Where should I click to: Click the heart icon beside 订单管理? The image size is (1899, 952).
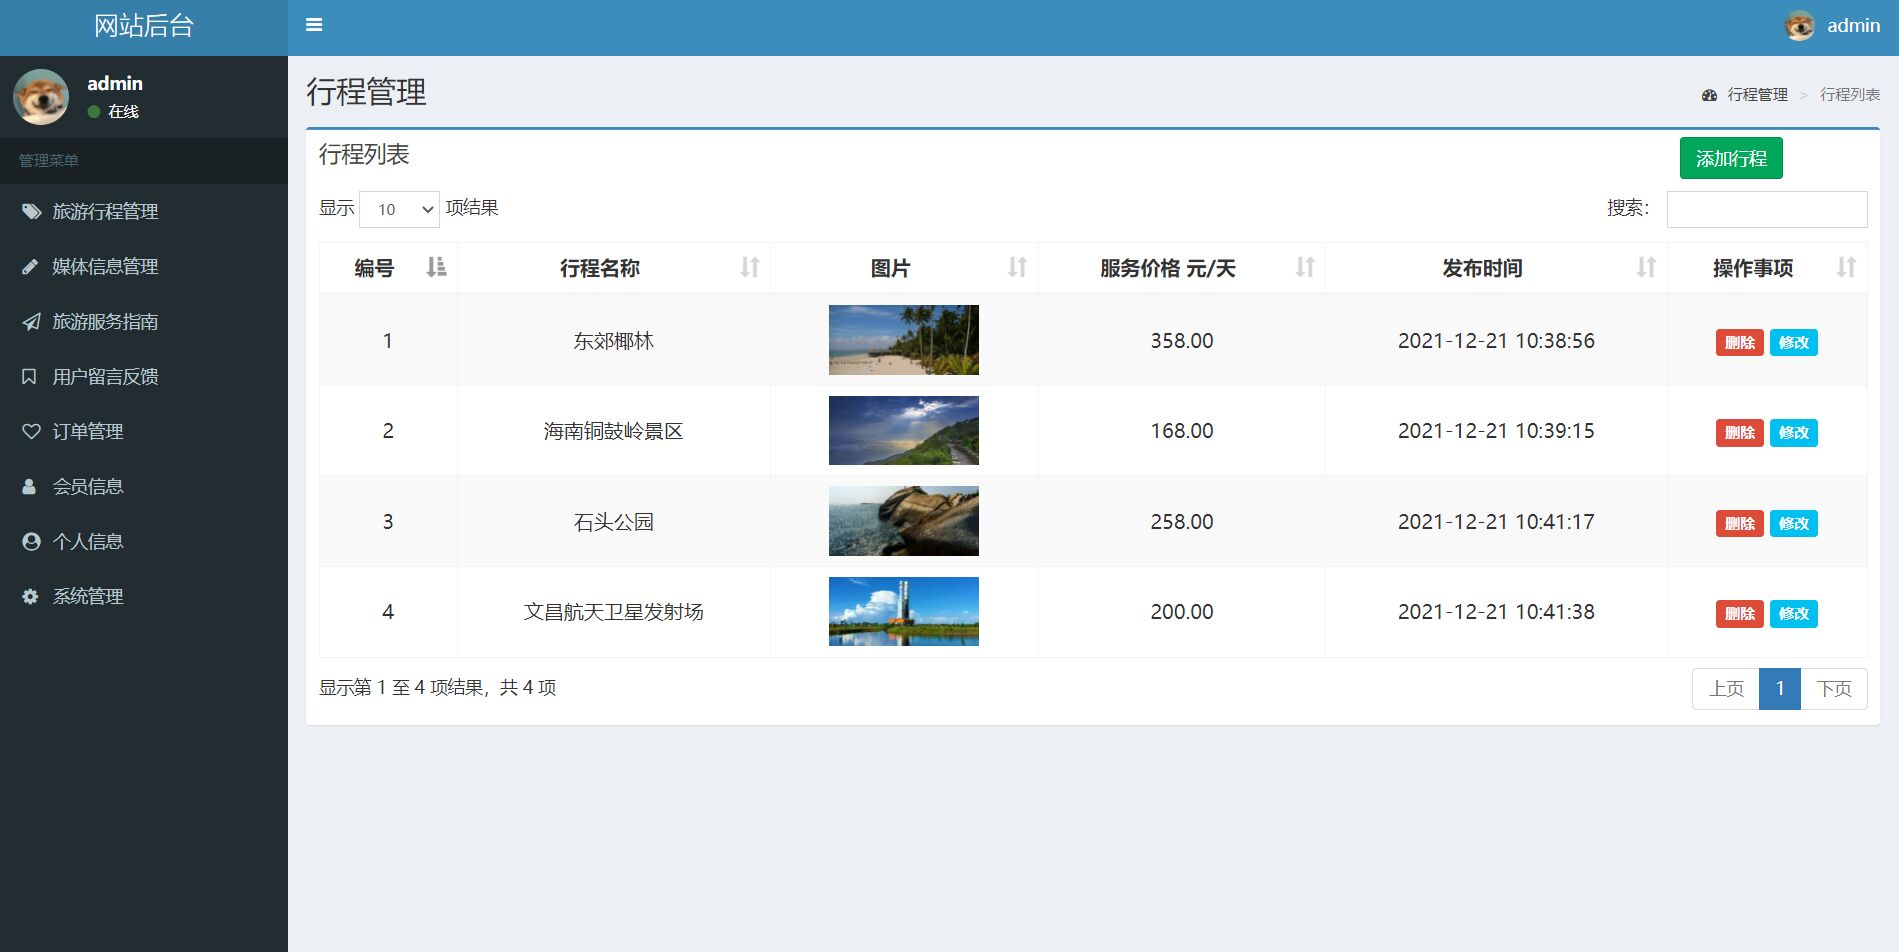coord(31,431)
